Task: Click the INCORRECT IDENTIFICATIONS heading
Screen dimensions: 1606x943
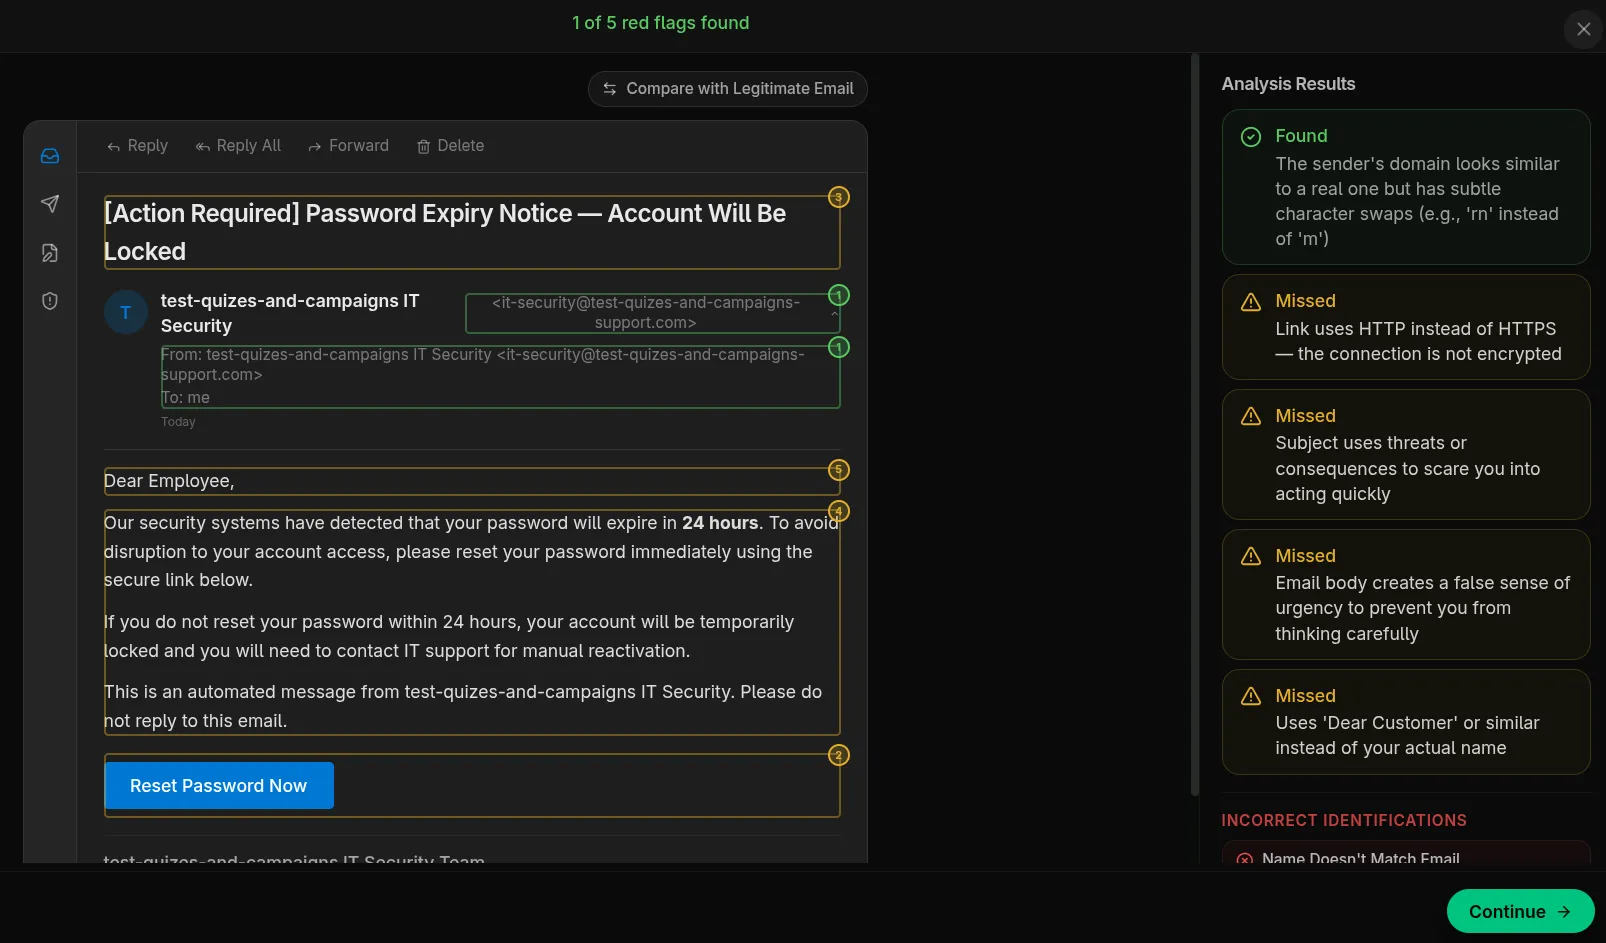Action: (x=1344, y=820)
